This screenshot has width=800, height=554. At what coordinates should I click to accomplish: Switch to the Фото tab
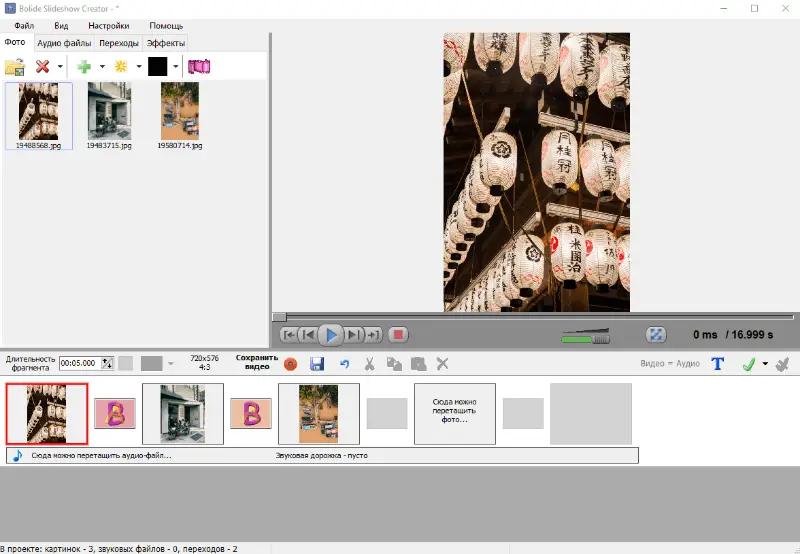(x=15, y=42)
